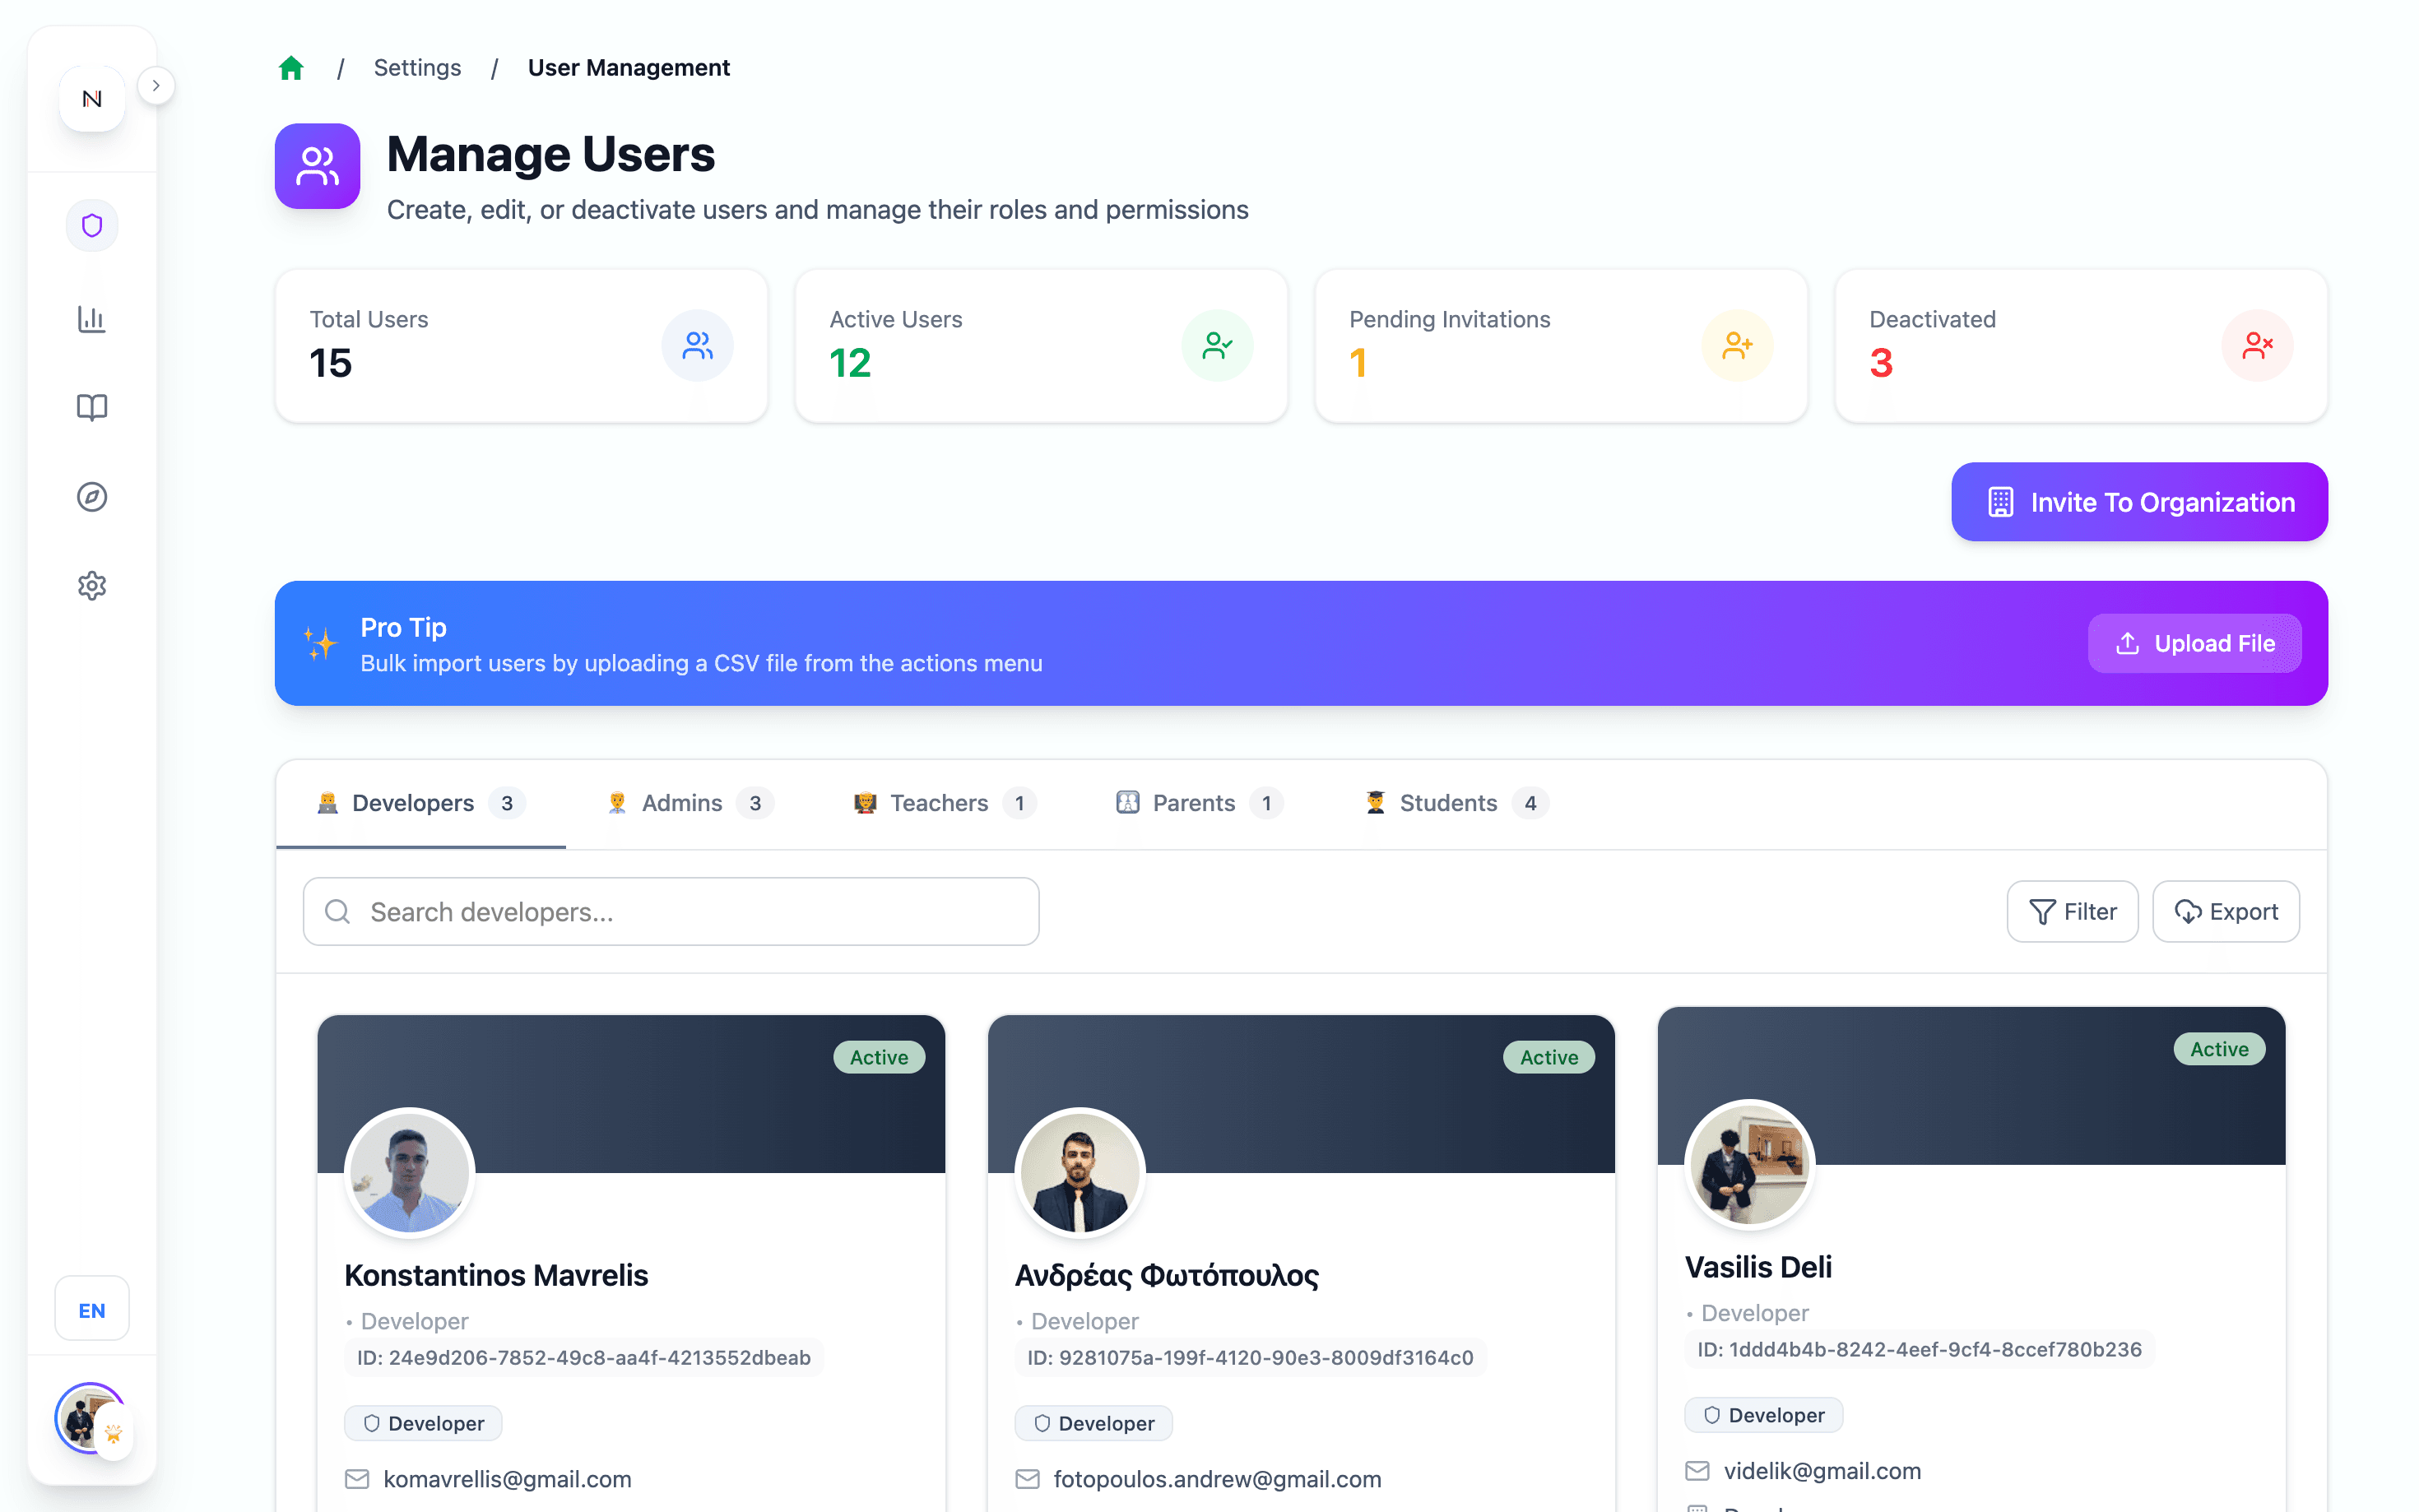Click the Total Users count 15
Screen dimensions: 2419x1512
coord(331,363)
